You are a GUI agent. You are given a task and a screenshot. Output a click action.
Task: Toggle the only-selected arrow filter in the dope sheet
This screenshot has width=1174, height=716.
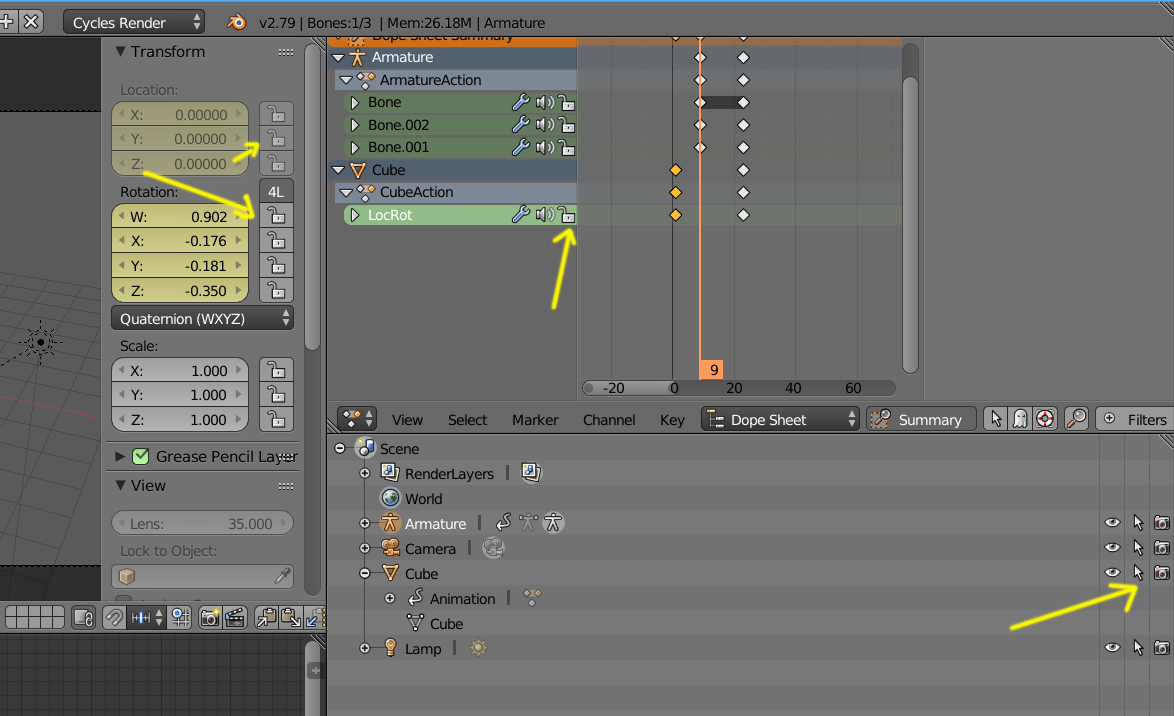tap(995, 419)
